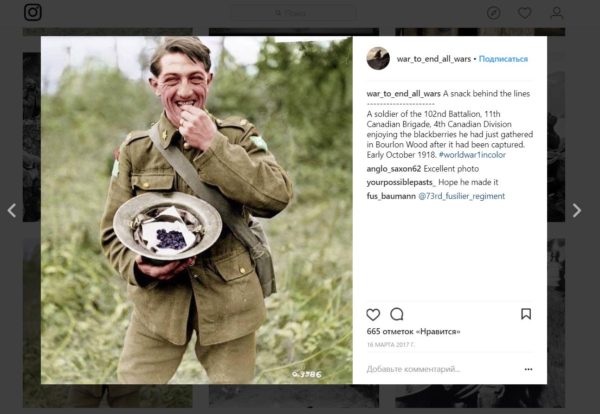The height and width of the screenshot is (414, 600).
Task: Like the post with heart icon
Action: click(x=373, y=315)
